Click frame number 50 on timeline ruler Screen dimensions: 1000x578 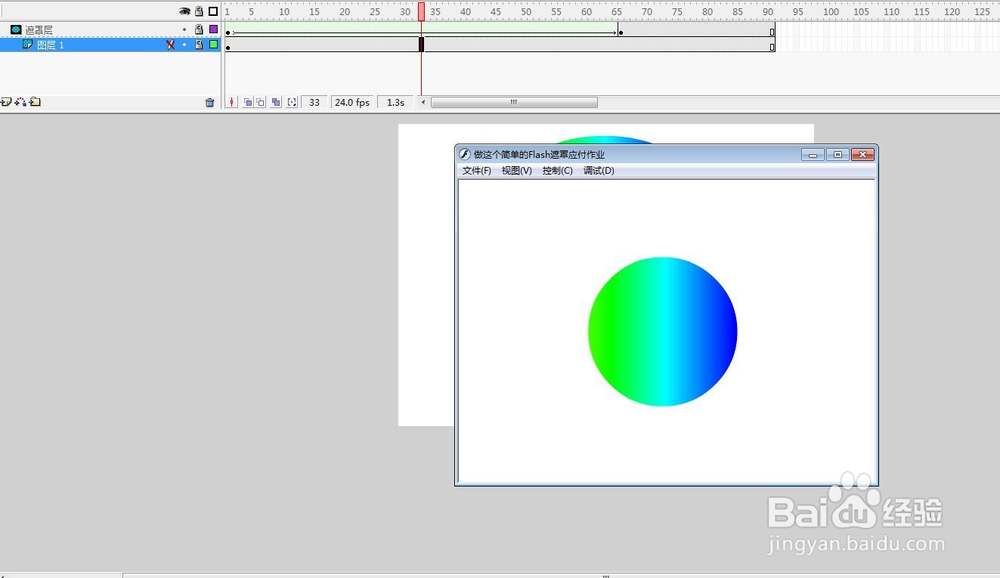point(526,11)
